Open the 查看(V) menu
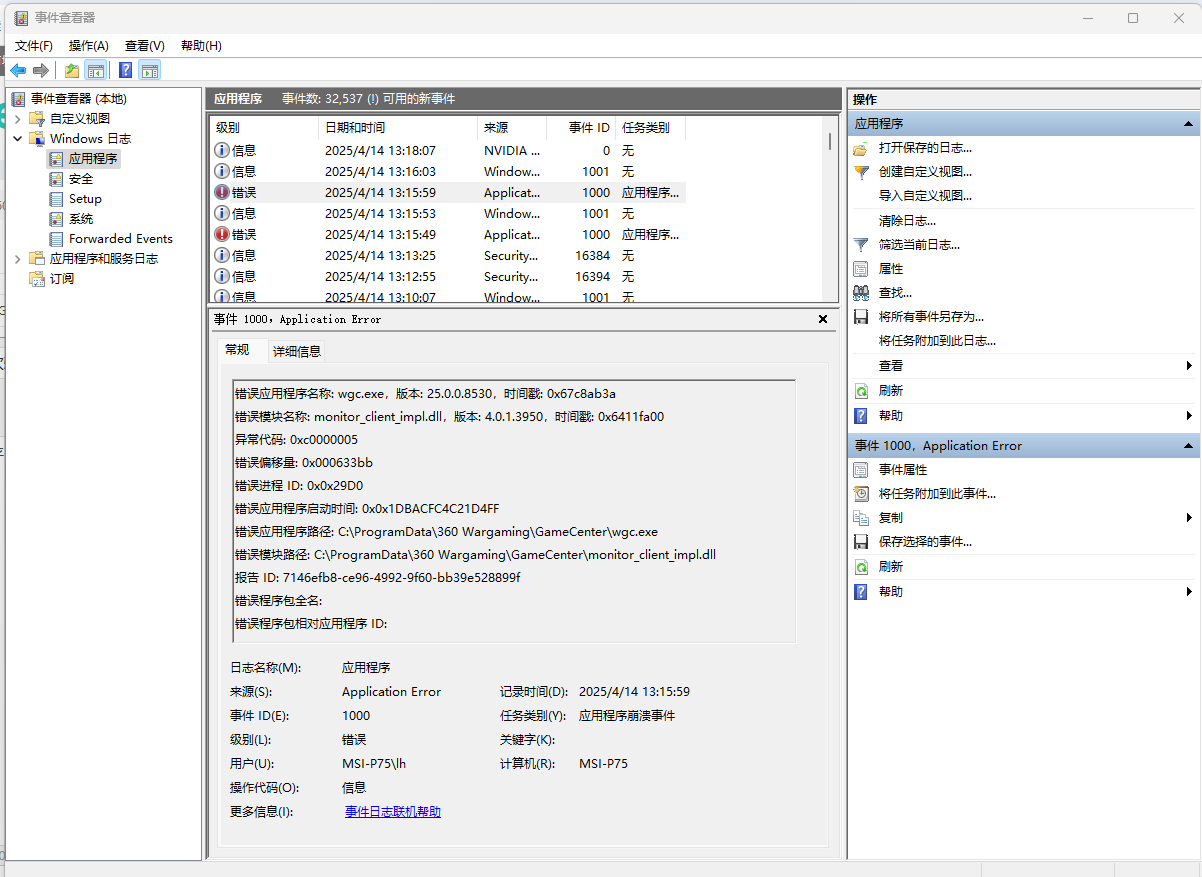Screen dimensions: 1202x877 pyautogui.click(x=145, y=45)
